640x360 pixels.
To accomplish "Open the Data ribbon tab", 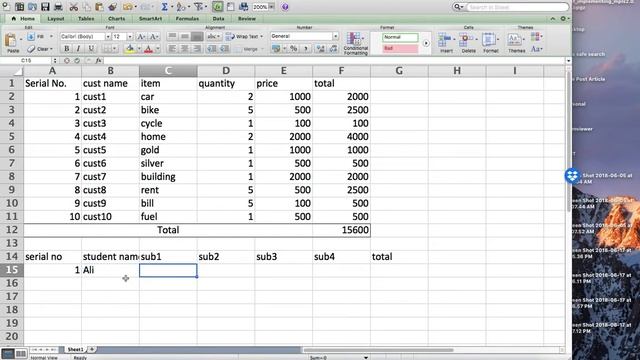I will coord(218,19).
